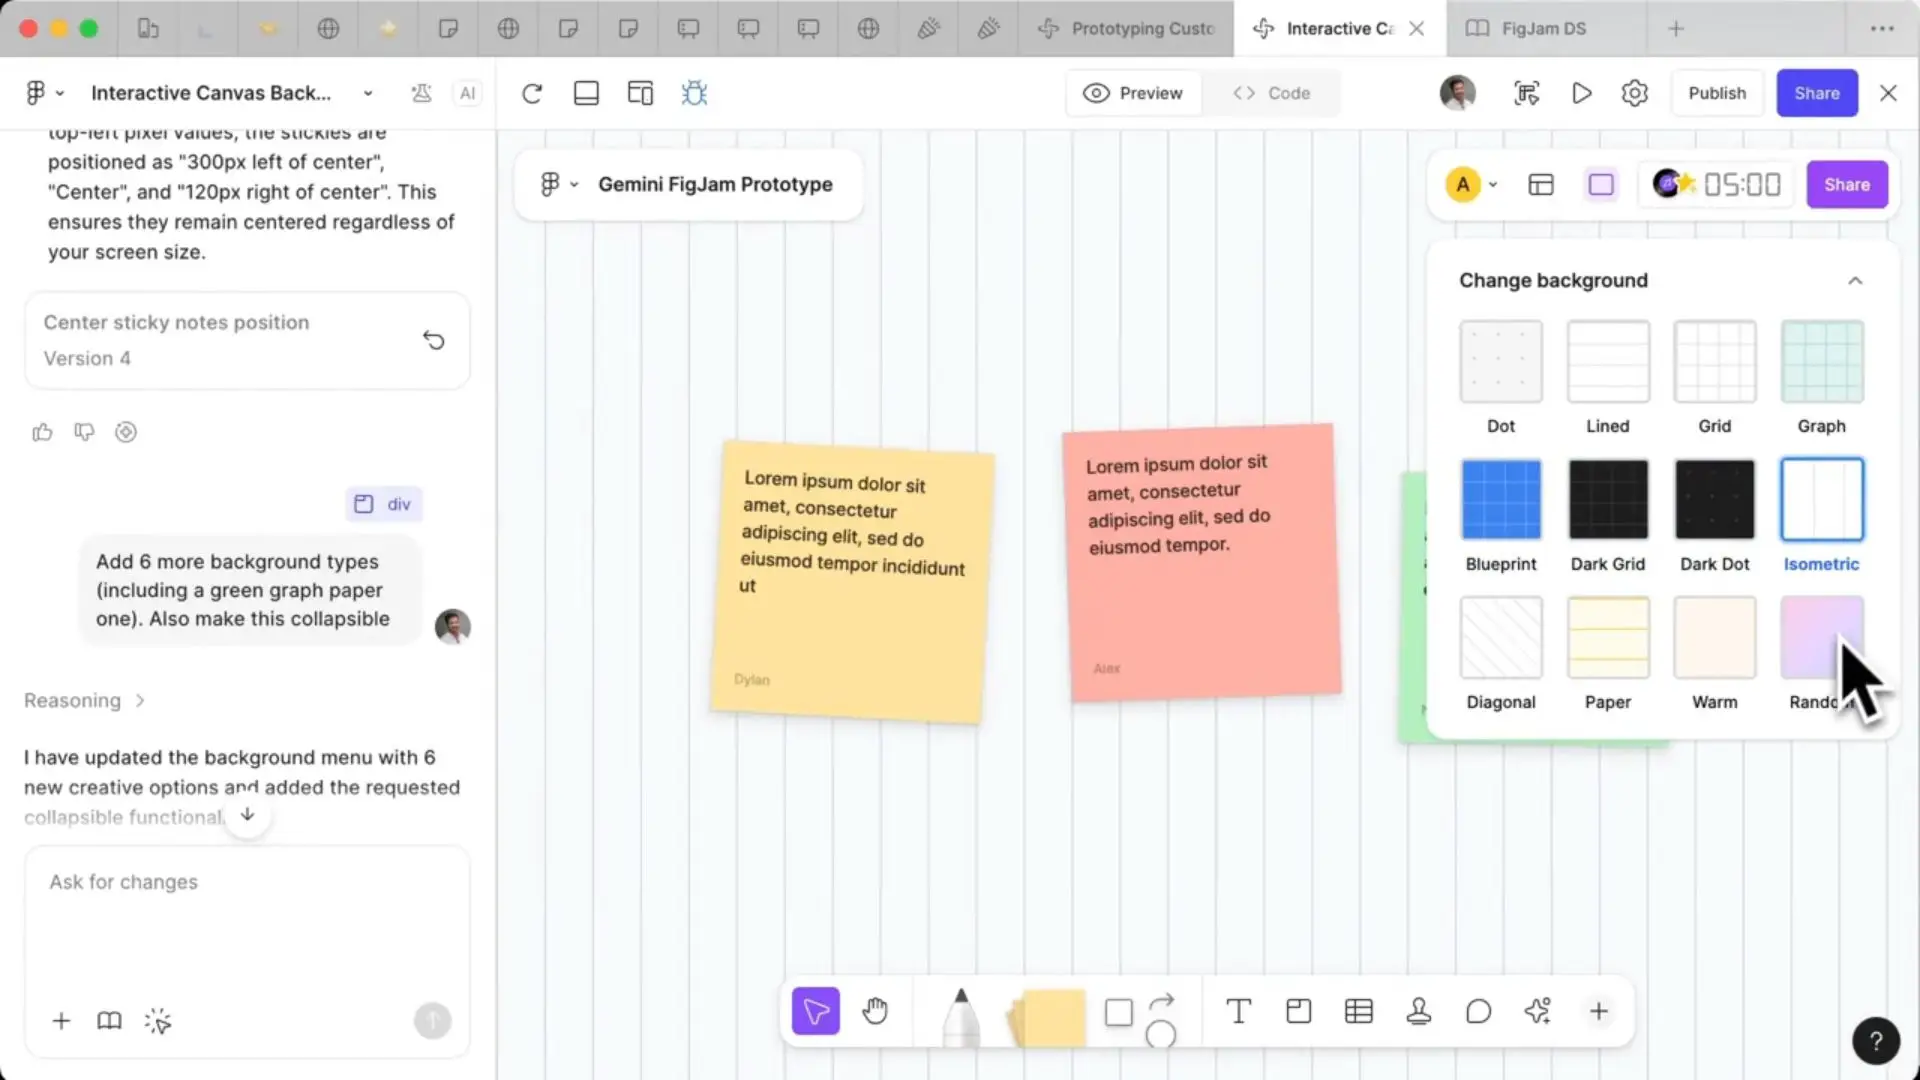This screenshot has width=1920, height=1080.
Task: Choose the Dark Dot background swatch
Action: pyautogui.click(x=1714, y=499)
